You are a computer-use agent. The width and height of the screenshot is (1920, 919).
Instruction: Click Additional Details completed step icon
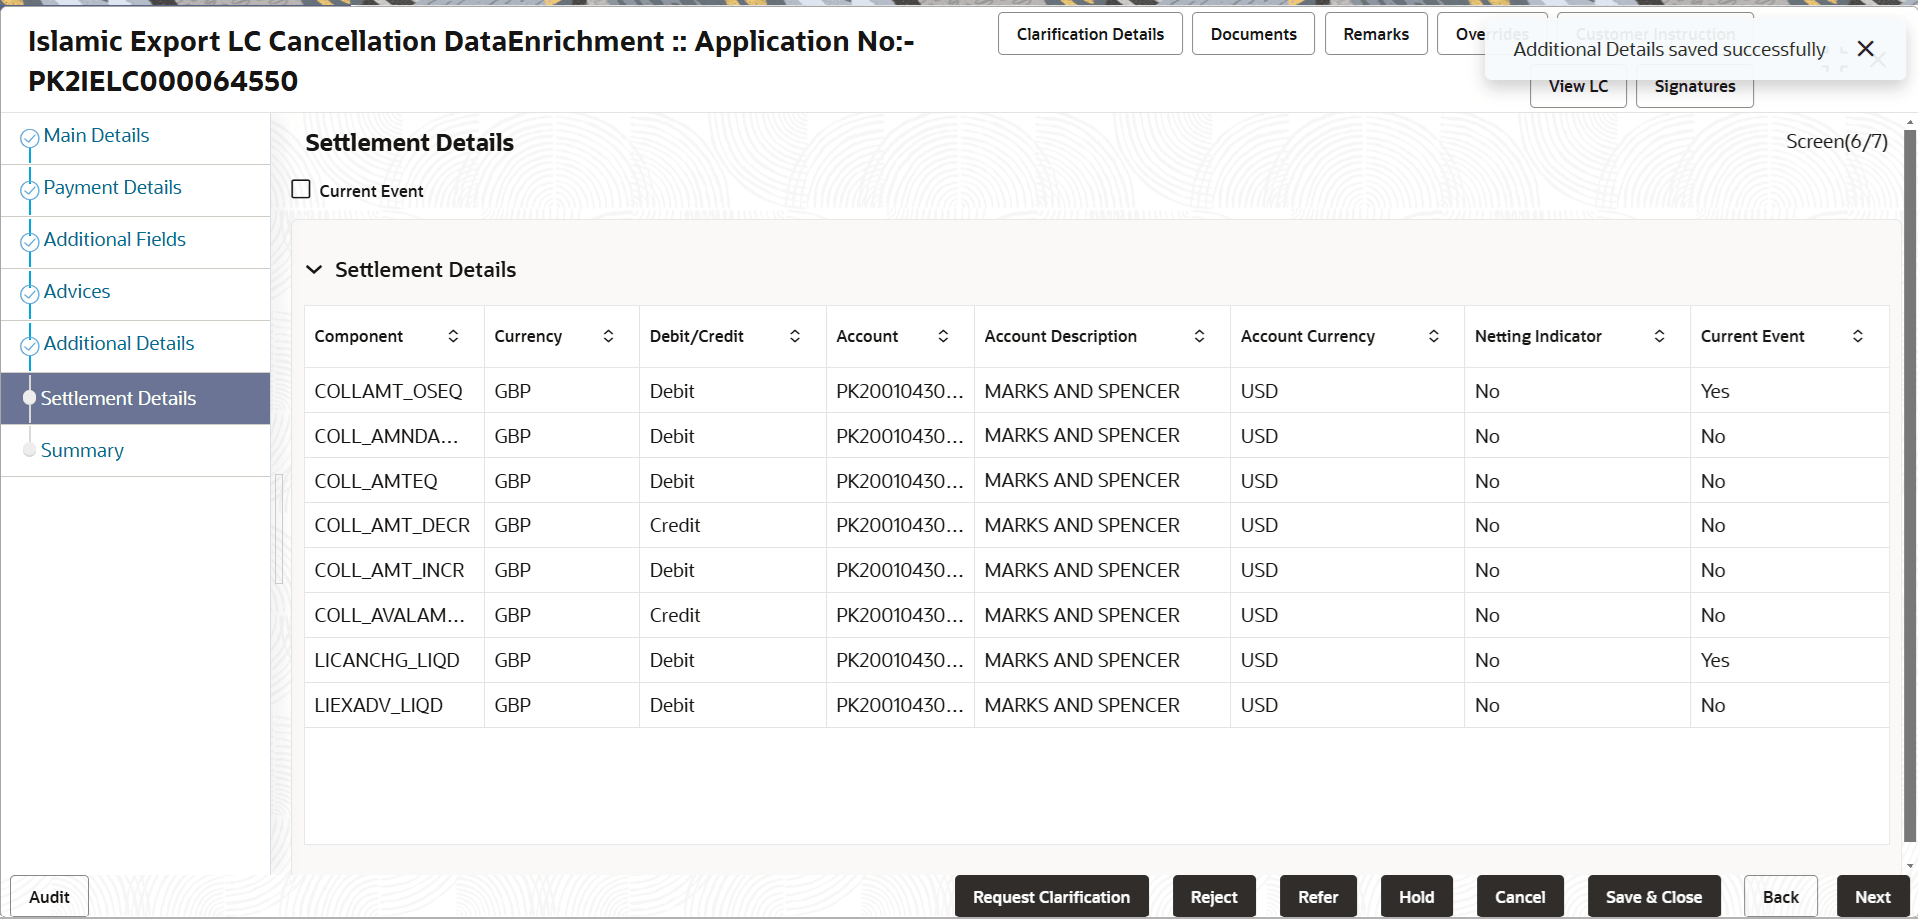point(30,346)
